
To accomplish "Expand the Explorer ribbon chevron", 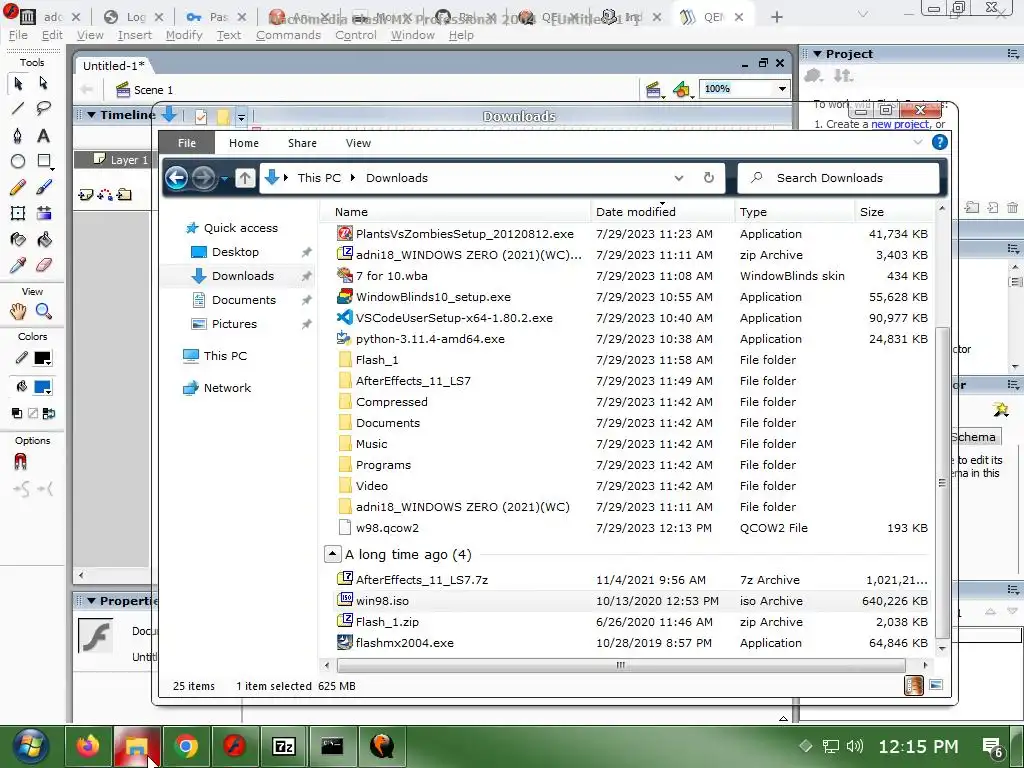I will 918,142.
